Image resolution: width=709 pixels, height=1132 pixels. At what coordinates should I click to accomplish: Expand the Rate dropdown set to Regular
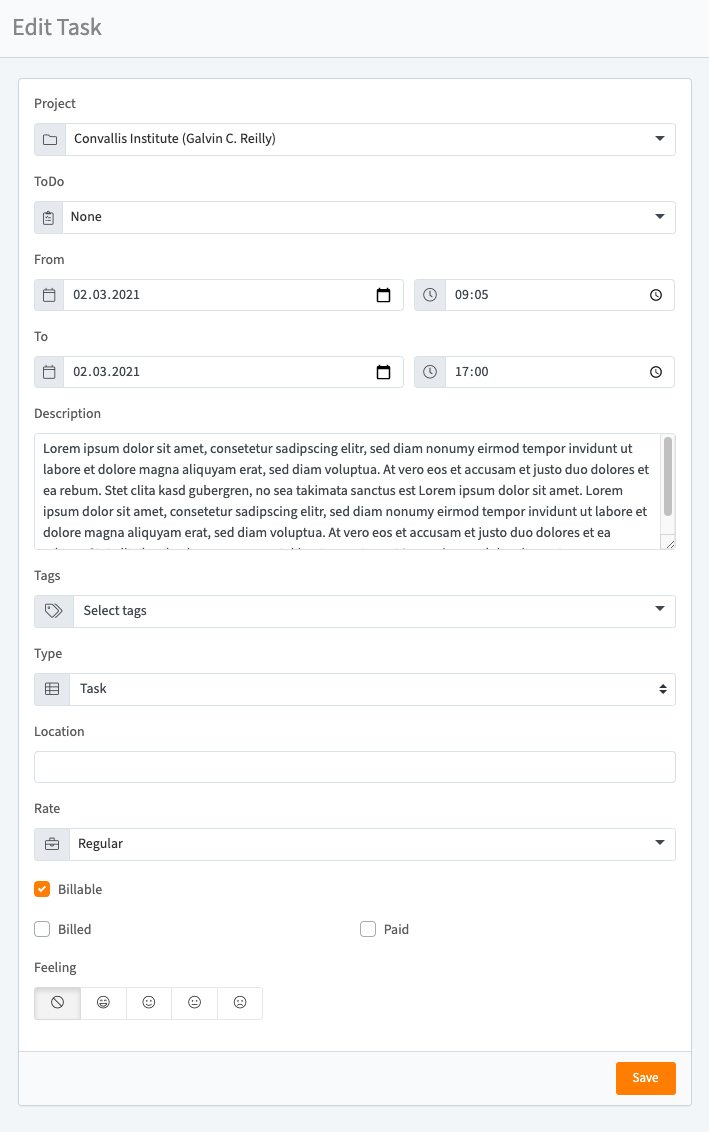370,844
